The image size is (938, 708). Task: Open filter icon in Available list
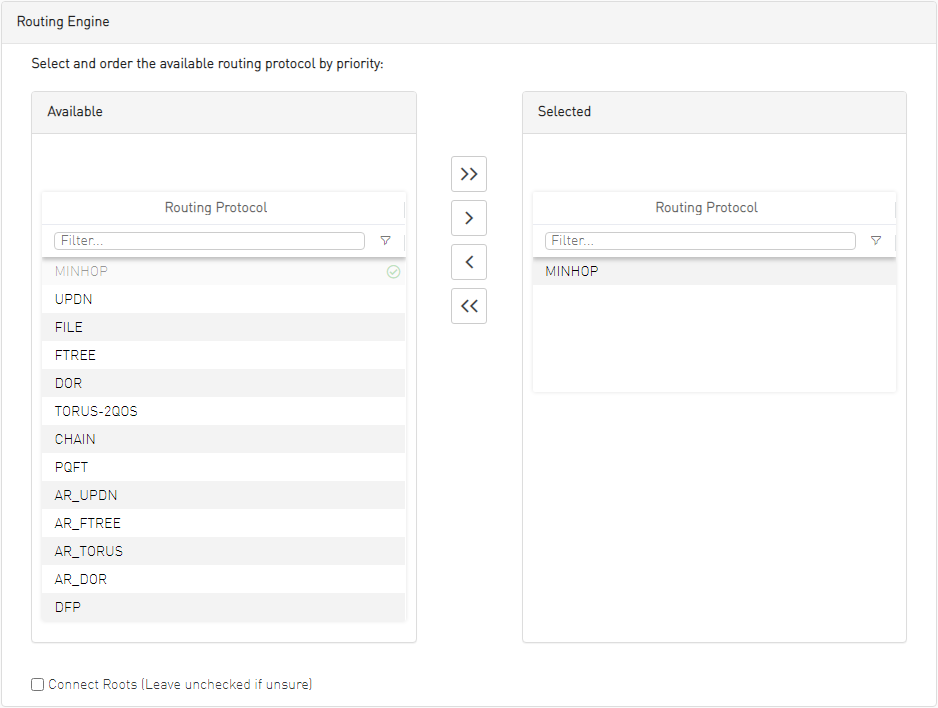[x=385, y=241]
